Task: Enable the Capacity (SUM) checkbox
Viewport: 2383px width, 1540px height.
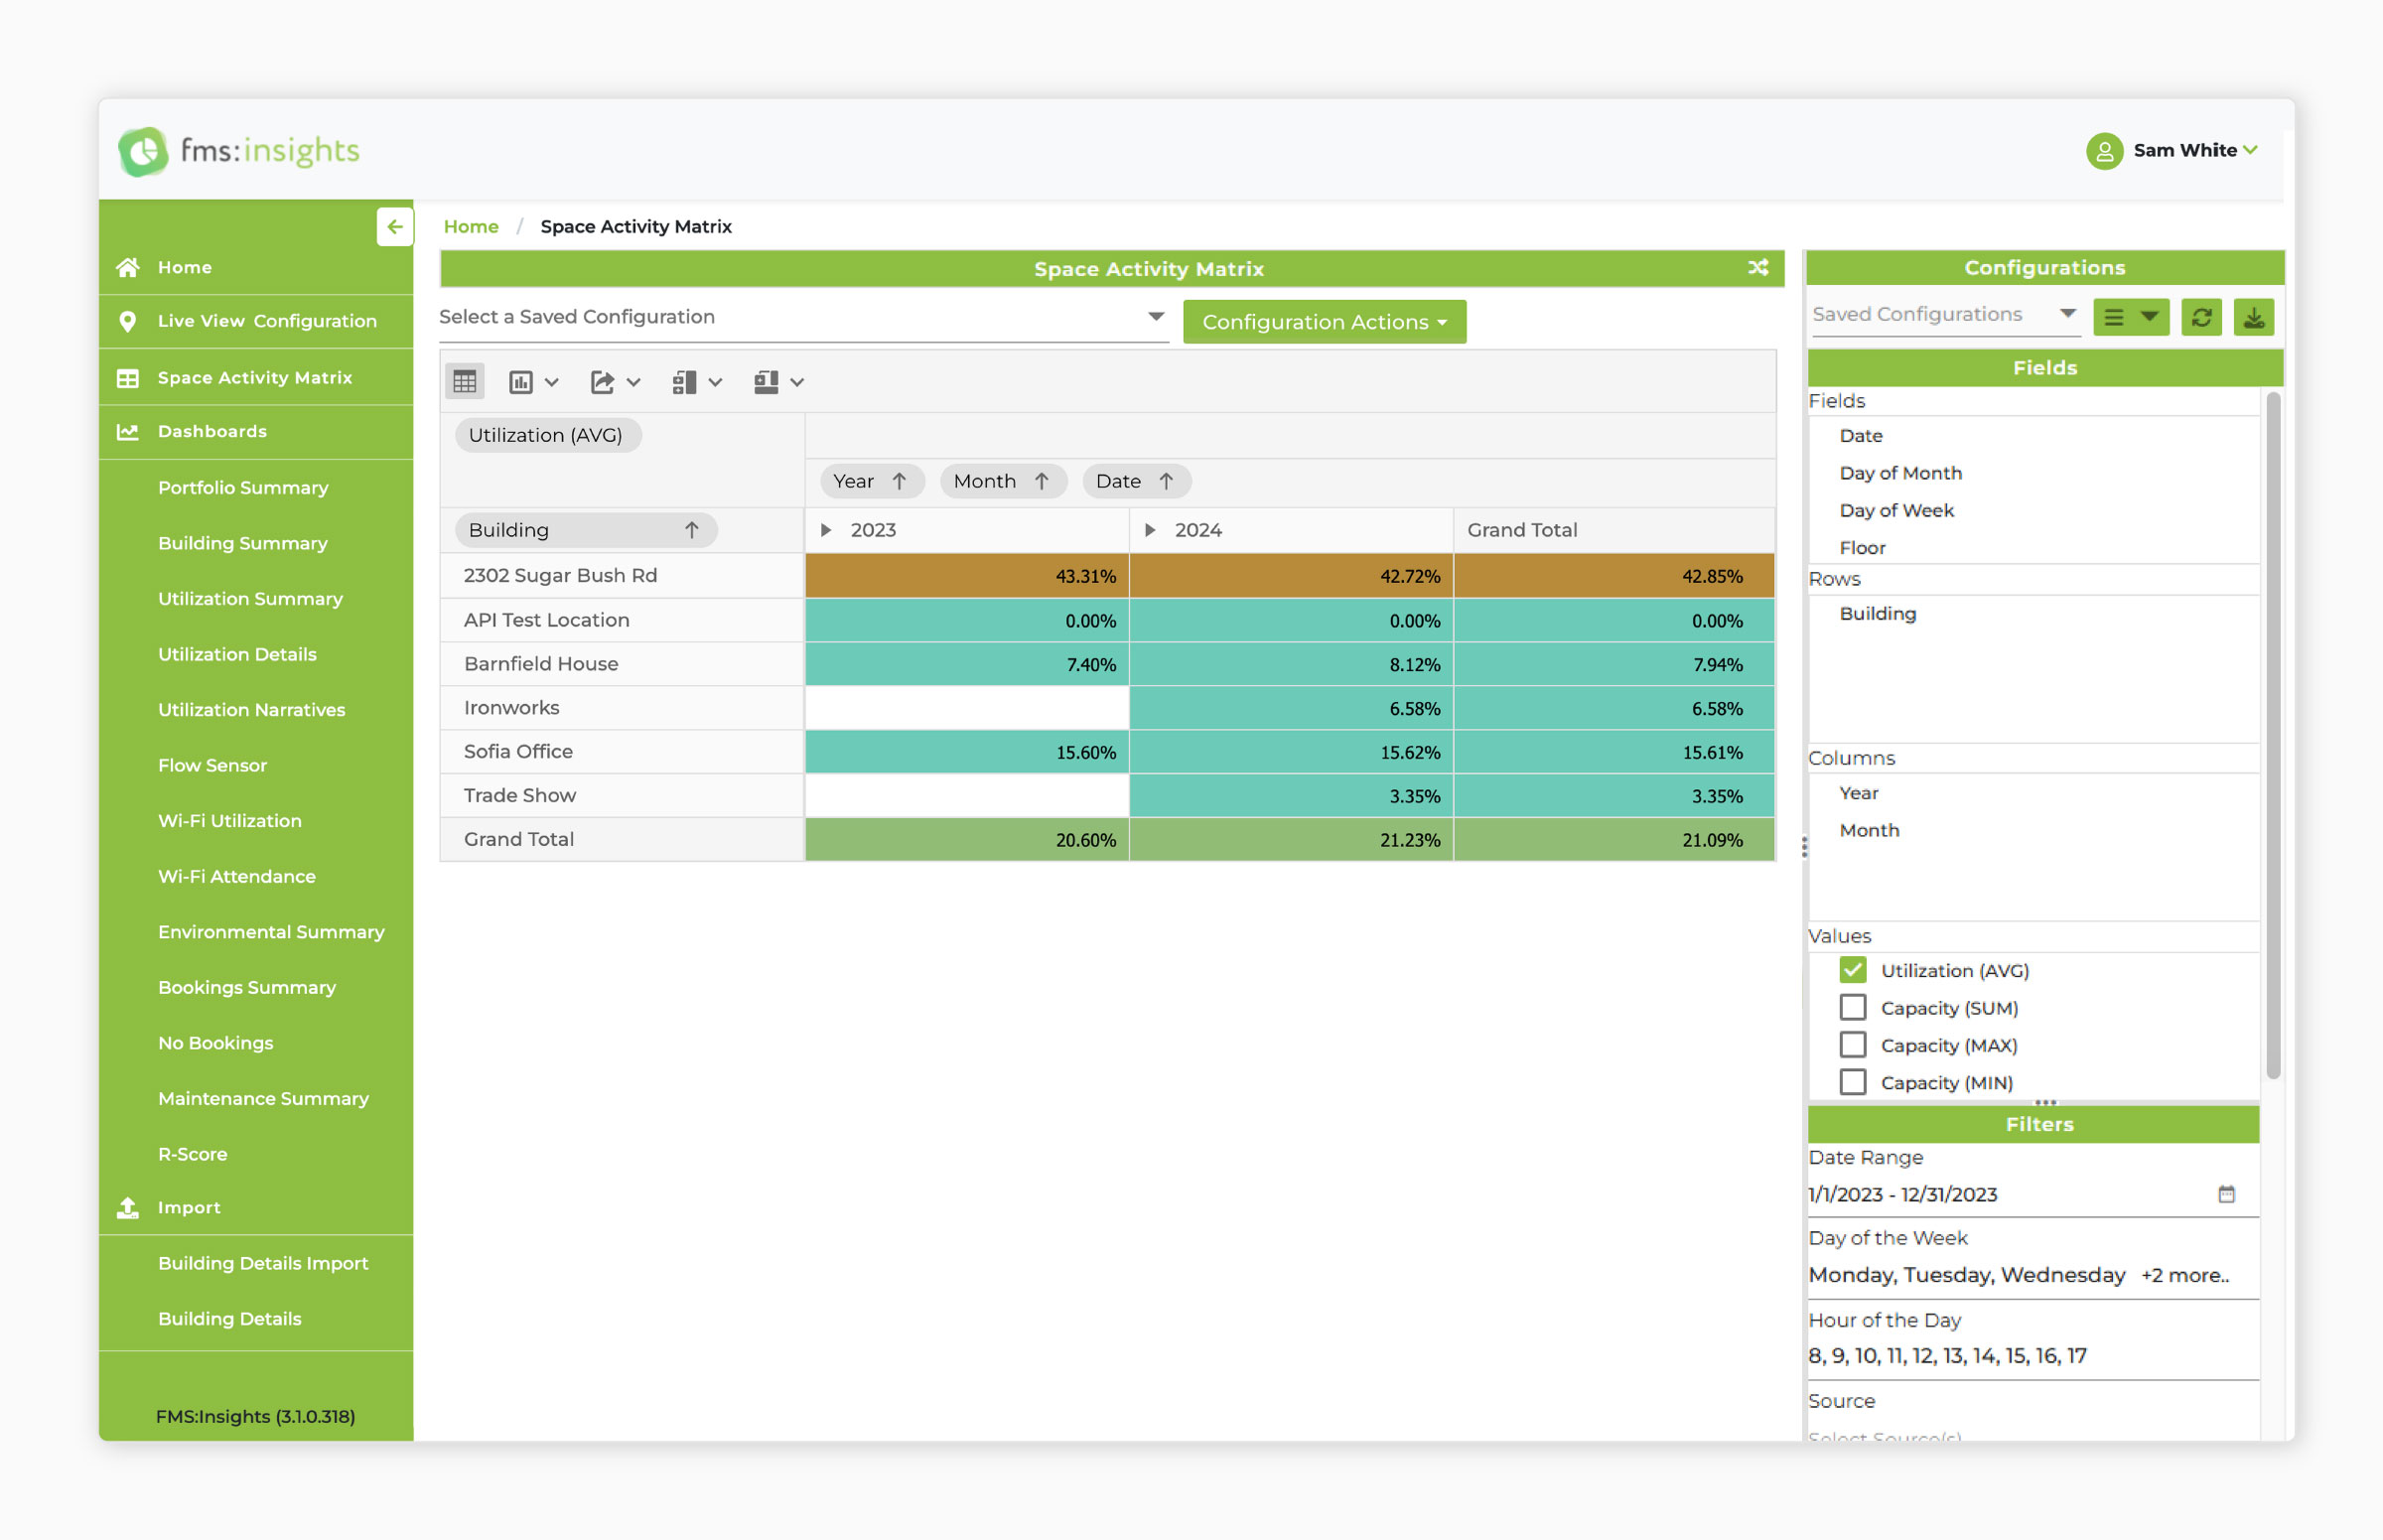Action: pyautogui.click(x=1852, y=1007)
